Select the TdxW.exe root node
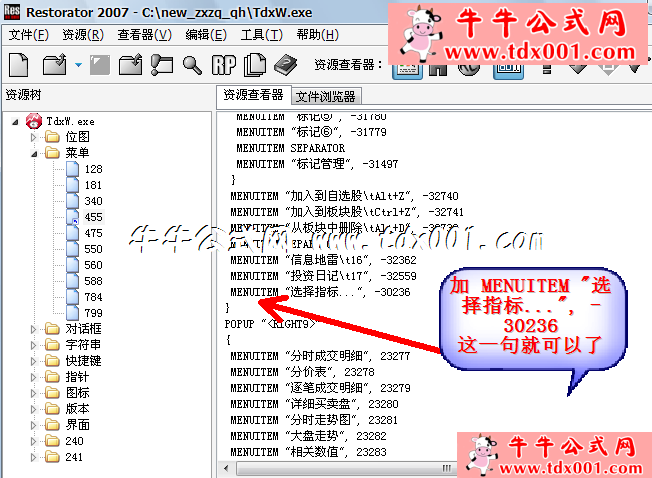The image size is (652, 478). tap(68, 121)
